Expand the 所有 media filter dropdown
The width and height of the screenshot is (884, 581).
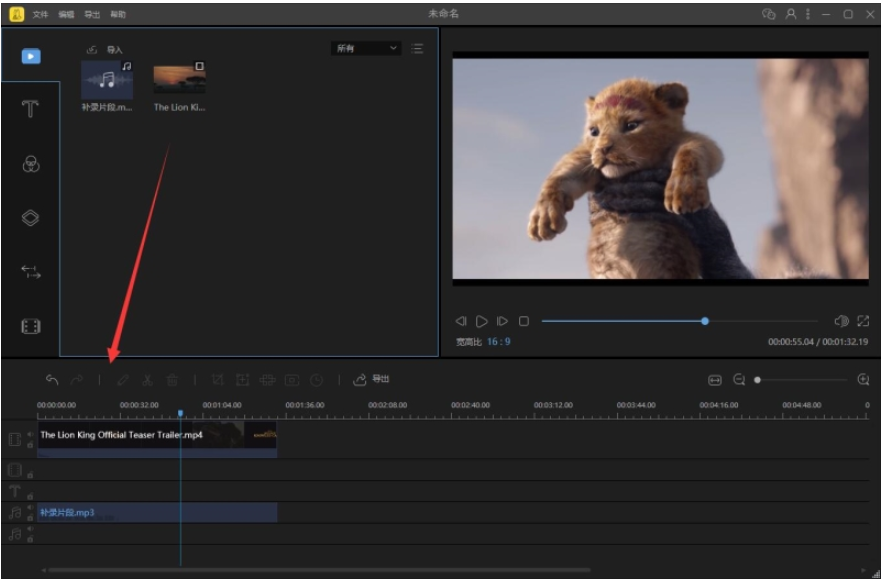click(x=366, y=48)
